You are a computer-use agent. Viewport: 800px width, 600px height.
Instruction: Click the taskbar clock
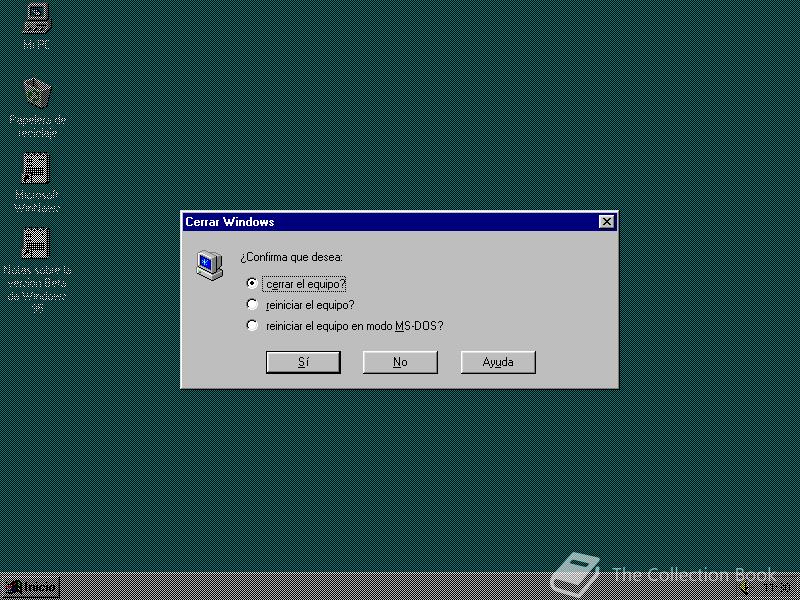click(777, 588)
